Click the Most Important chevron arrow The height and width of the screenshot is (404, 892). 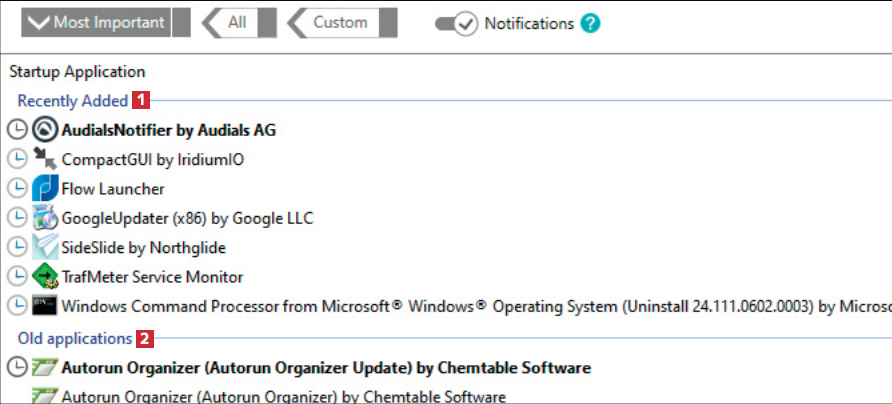coord(38,22)
